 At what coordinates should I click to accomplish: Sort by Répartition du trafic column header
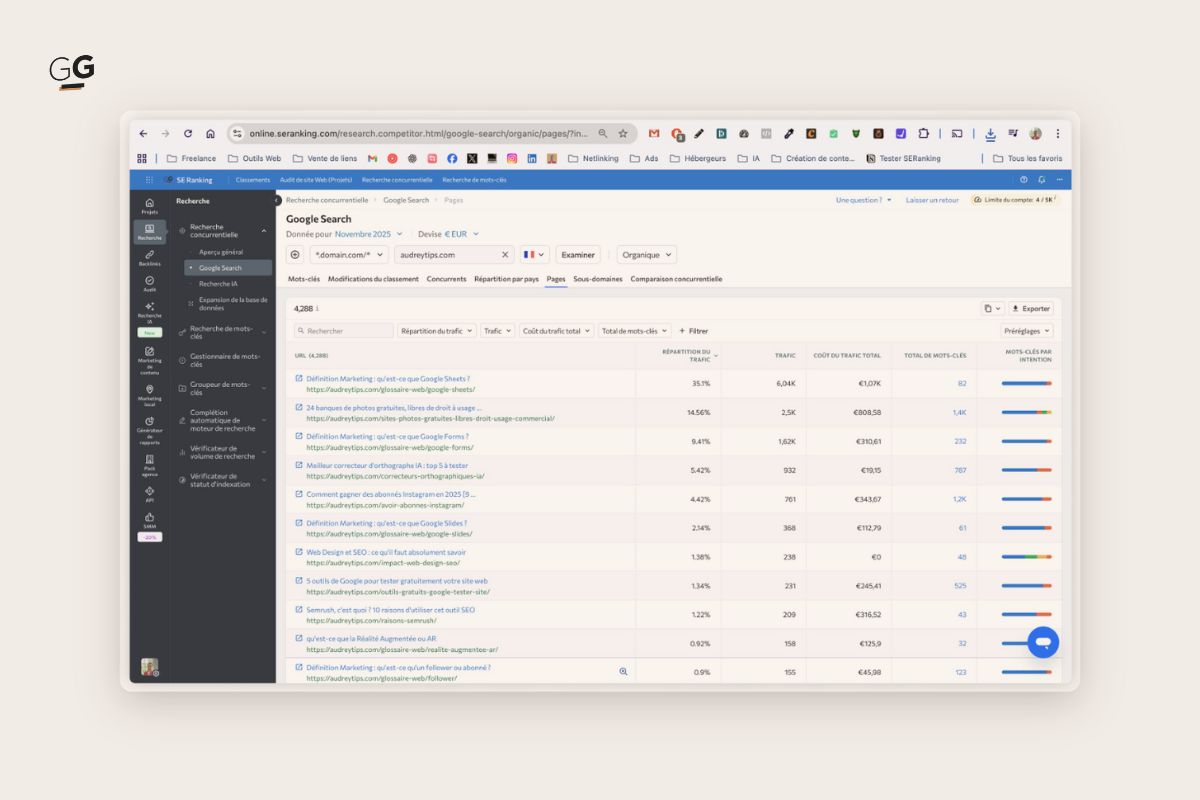(687, 355)
